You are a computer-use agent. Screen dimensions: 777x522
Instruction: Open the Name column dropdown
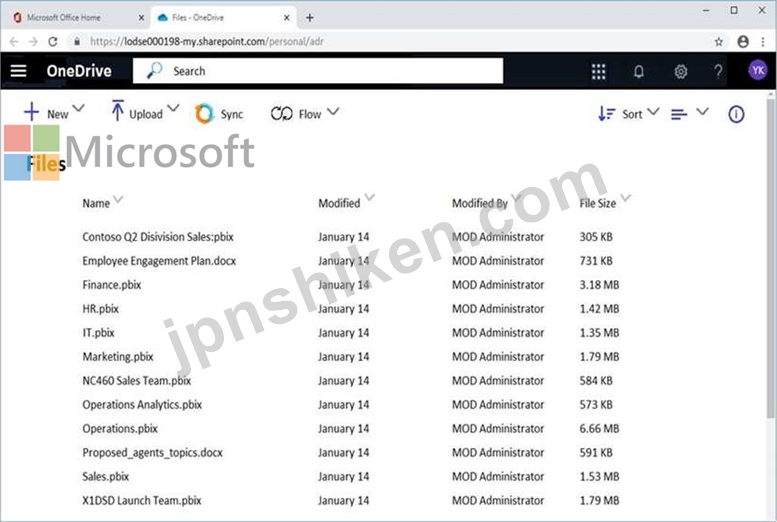click(118, 199)
